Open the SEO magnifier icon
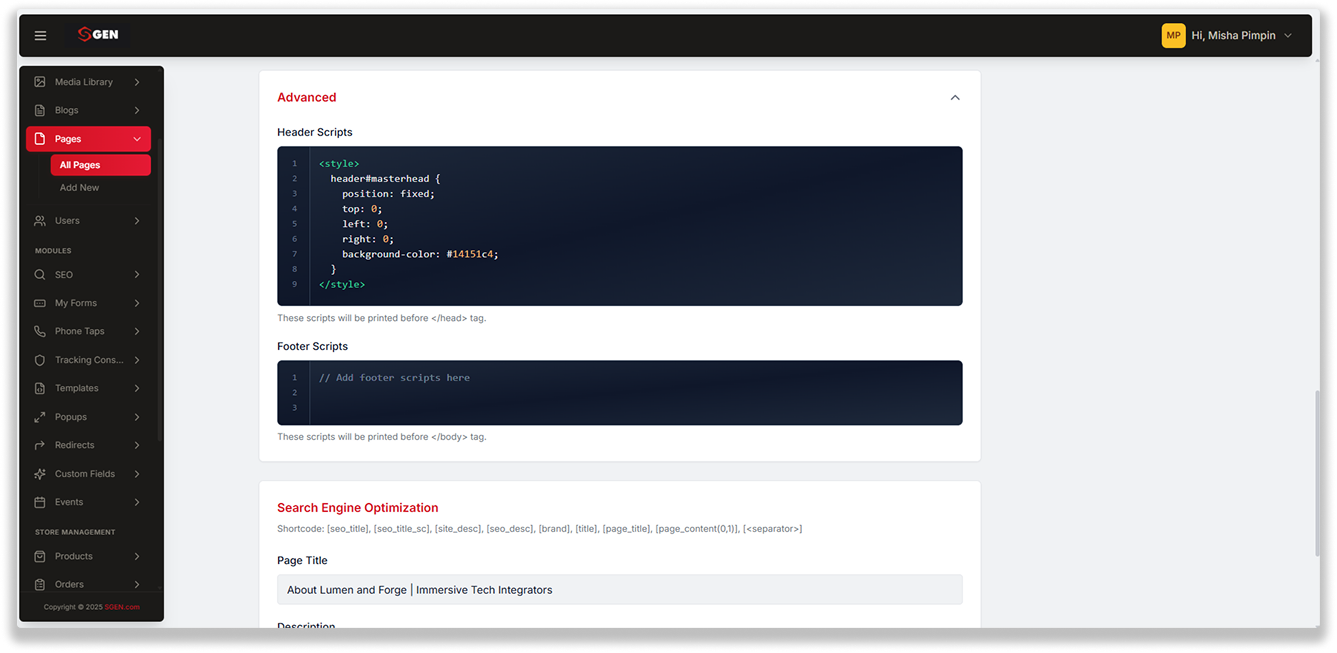Viewport: 1337px width, 653px height. [x=40, y=274]
